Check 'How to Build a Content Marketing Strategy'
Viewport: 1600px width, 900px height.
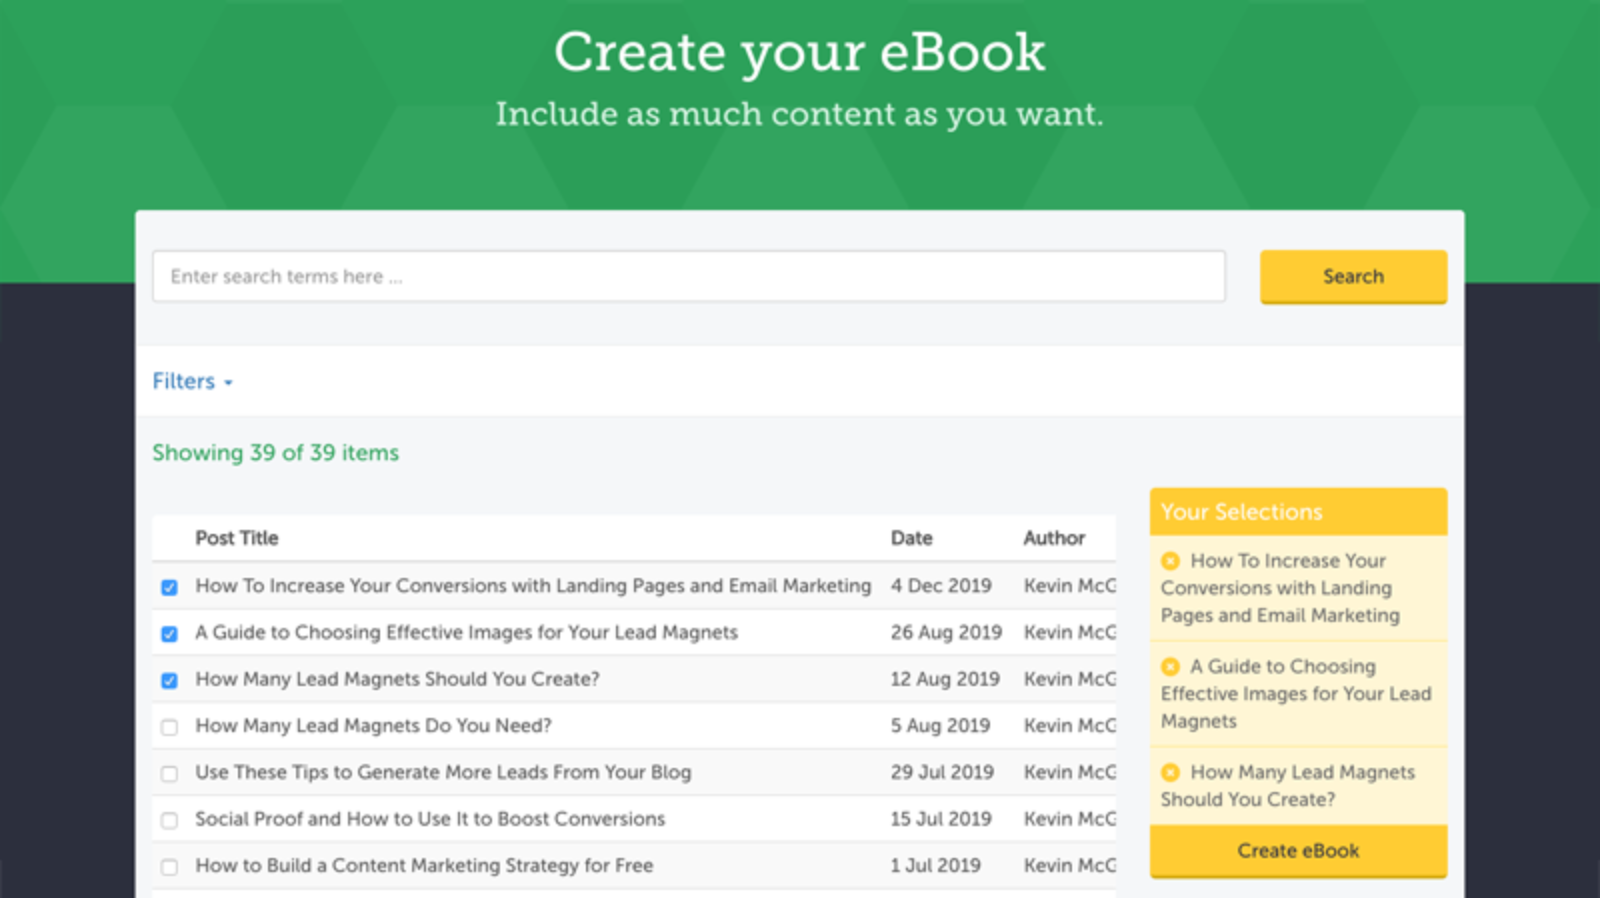pos(168,866)
